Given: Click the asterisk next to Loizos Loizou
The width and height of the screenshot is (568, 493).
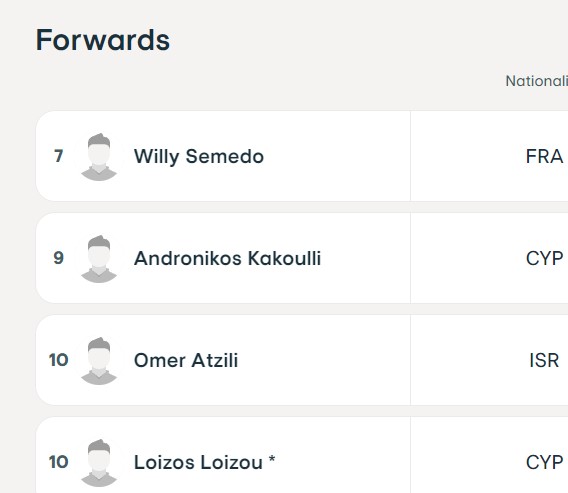Looking at the screenshot, I should pos(272,459).
